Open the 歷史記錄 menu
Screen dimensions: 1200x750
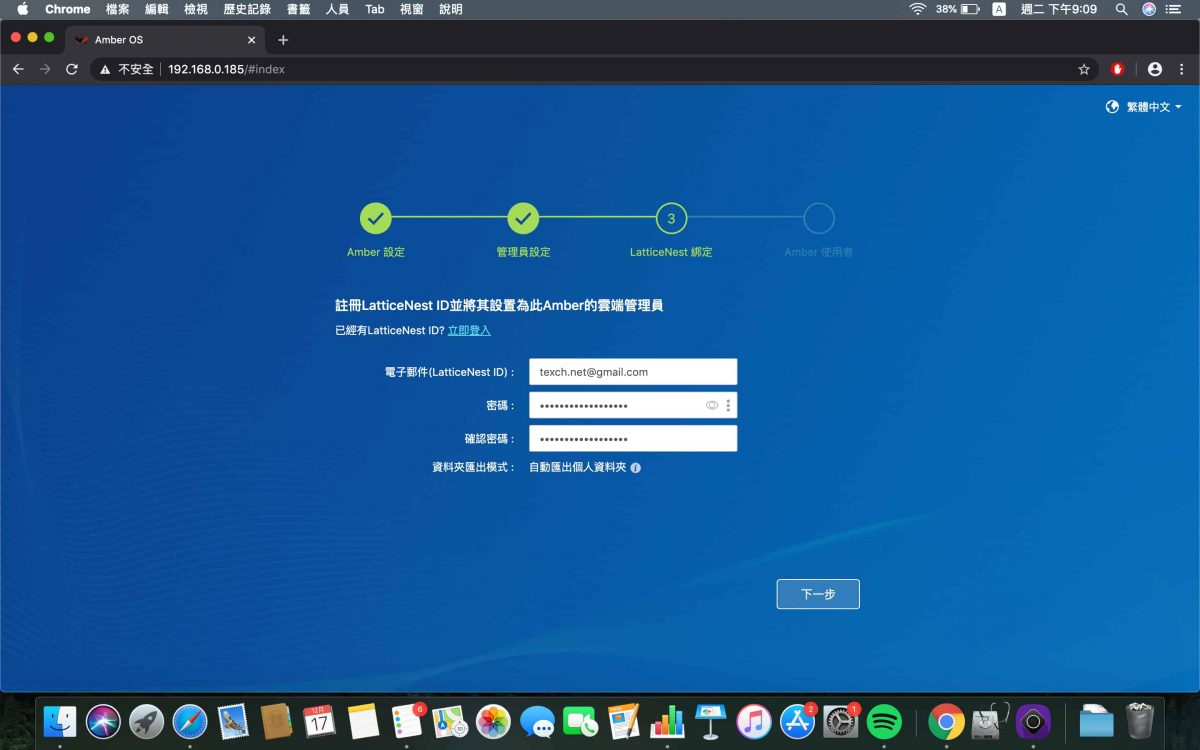(x=247, y=9)
